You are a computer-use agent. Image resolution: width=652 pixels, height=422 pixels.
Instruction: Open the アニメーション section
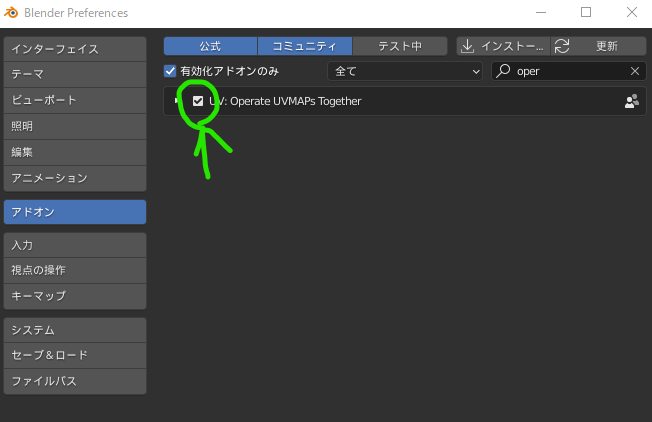pyautogui.click(x=75, y=178)
